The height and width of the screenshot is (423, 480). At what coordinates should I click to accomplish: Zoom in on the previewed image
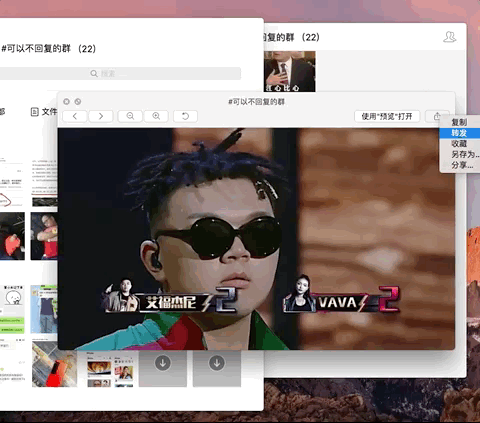click(x=156, y=116)
